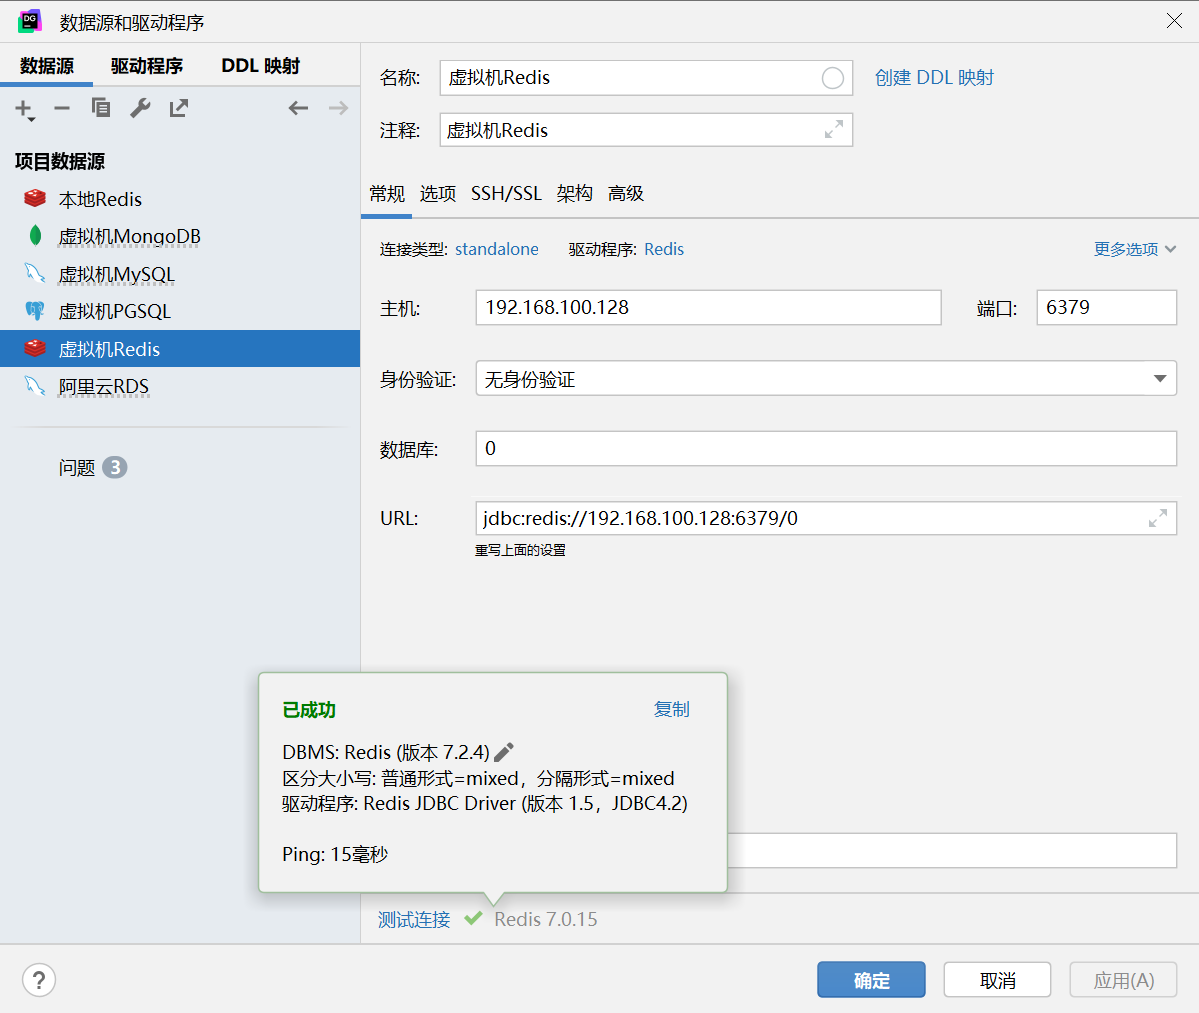
Task: Switch to the 数据源 tab
Action: pyautogui.click(x=47, y=66)
